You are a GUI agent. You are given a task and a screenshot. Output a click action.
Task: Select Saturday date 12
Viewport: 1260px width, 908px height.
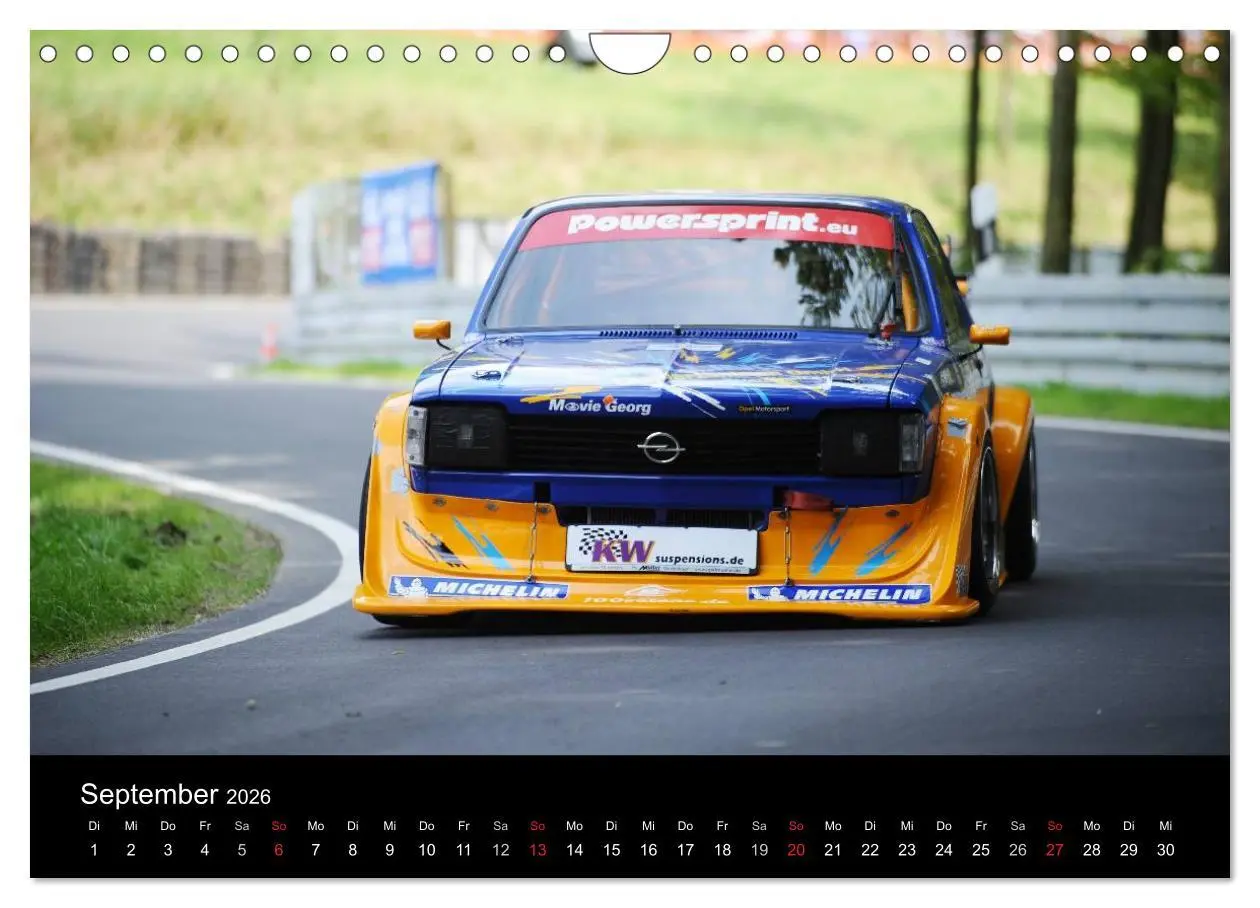coord(501,850)
